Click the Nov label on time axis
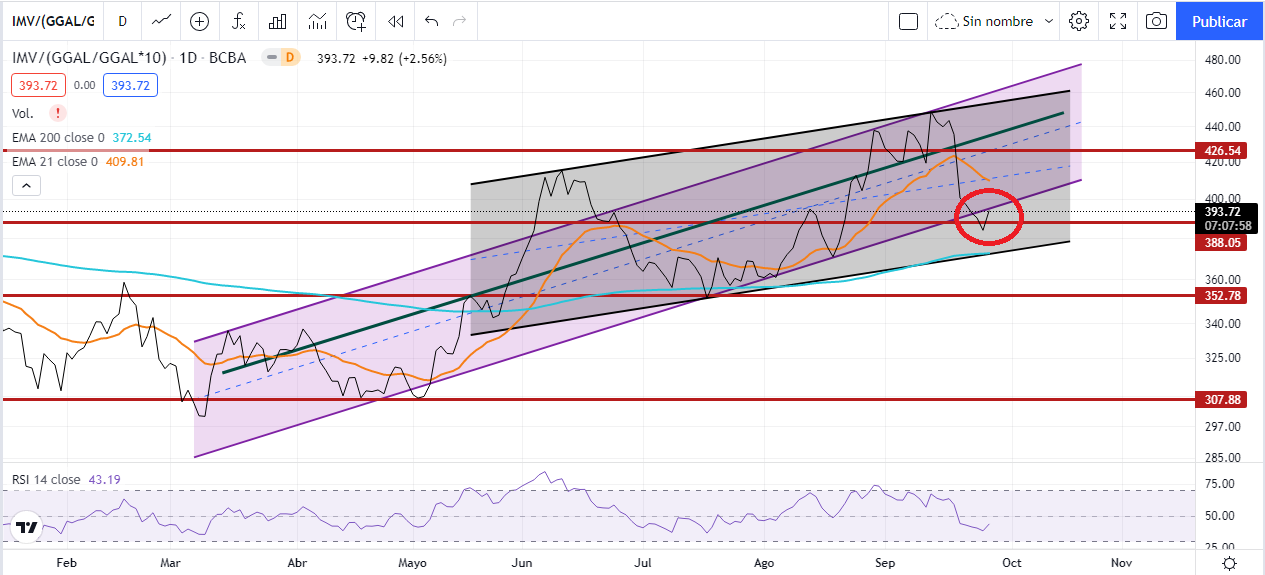This screenshot has height=575, width=1265. click(x=1122, y=563)
